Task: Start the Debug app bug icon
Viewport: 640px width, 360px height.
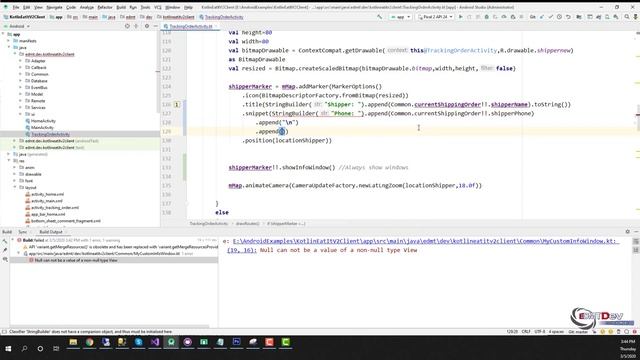Action: pyautogui.click(x=487, y=17)
